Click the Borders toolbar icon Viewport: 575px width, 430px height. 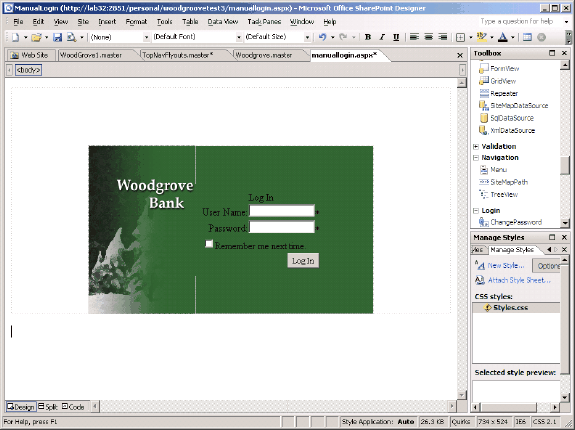pos(460,37)
